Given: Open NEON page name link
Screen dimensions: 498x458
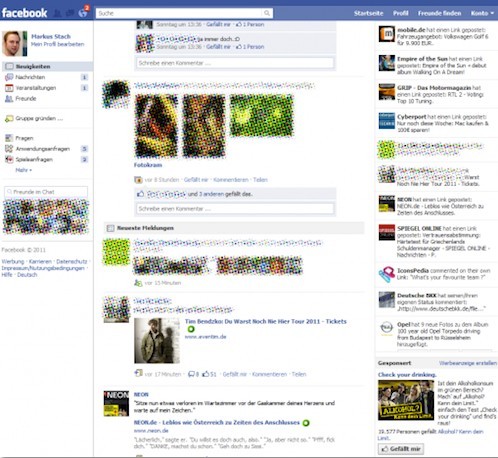Looking at the screenshot, I should coord(141,394).
